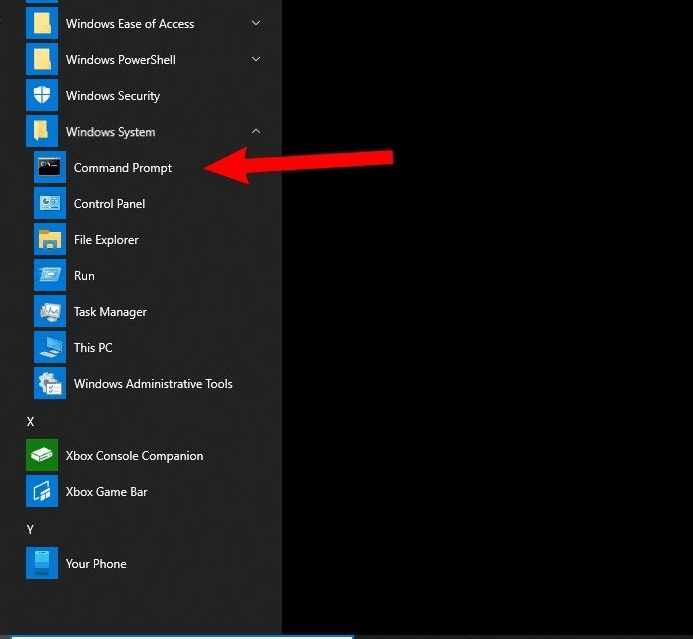Screen dimensions: 693x639
Task: Open the Xbox Game Bar icon
Action: (x=41, y=492)
